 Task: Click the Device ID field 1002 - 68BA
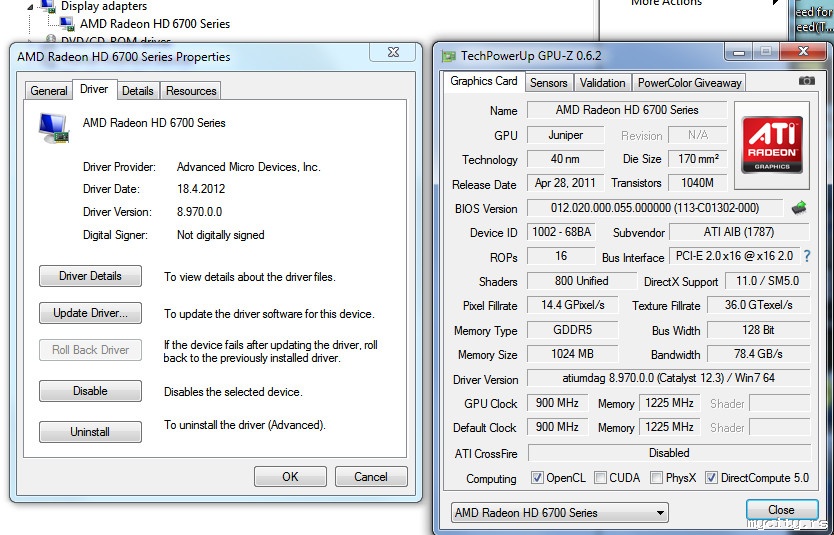click(x=562, y=232)
